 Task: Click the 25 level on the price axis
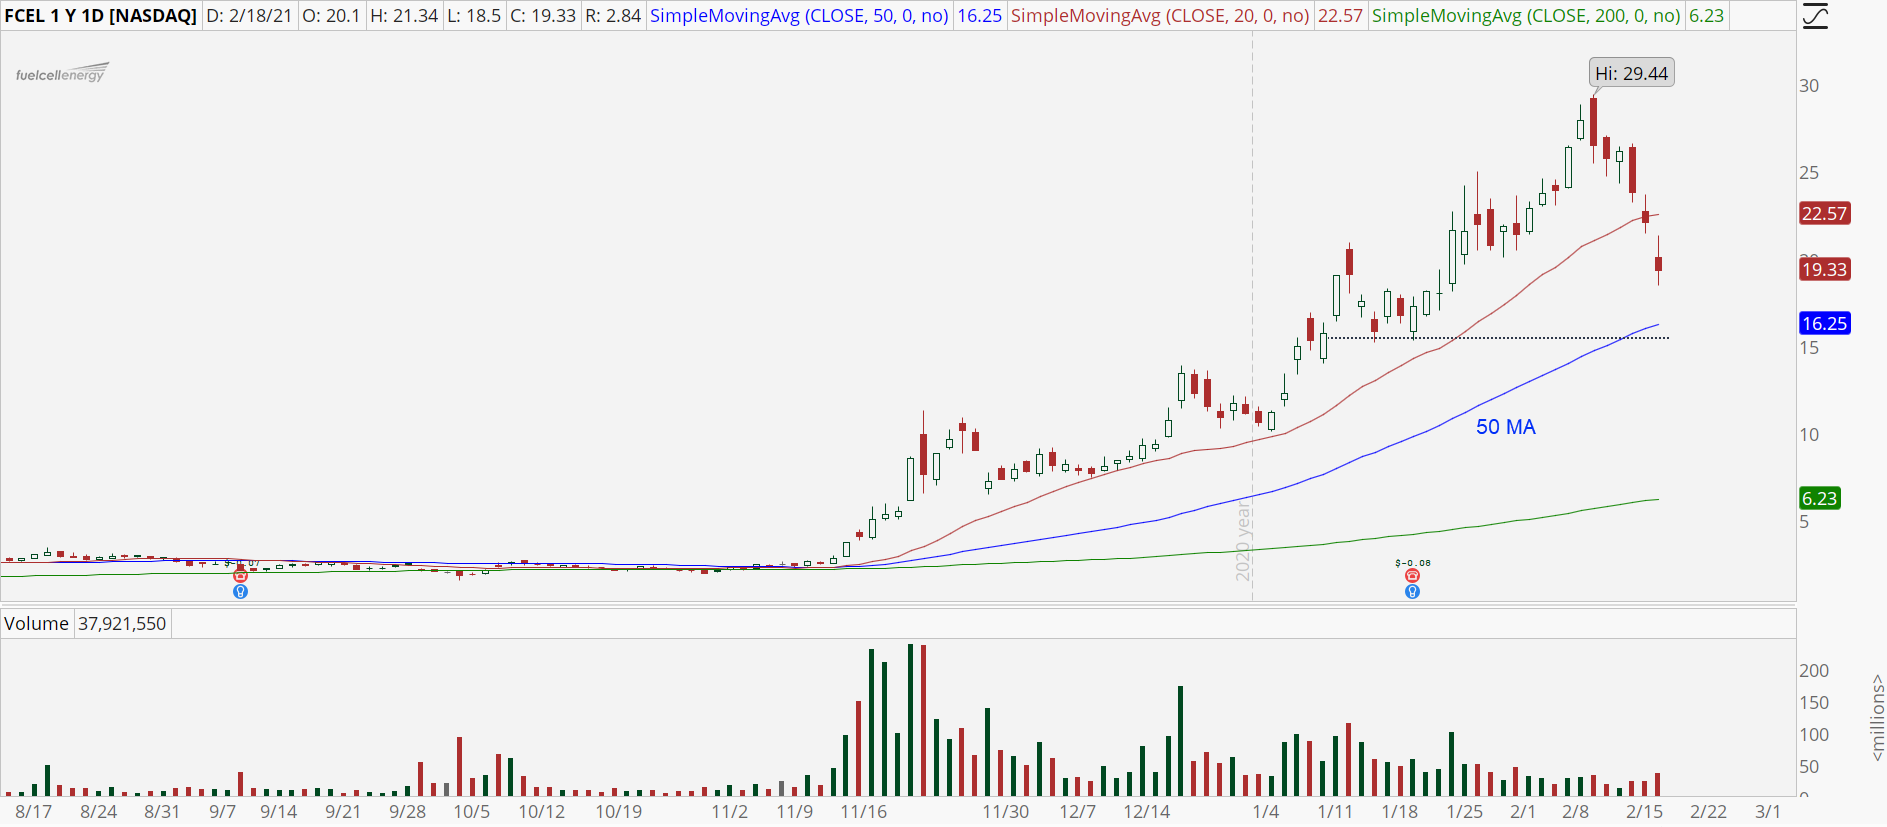point(1809,173)
